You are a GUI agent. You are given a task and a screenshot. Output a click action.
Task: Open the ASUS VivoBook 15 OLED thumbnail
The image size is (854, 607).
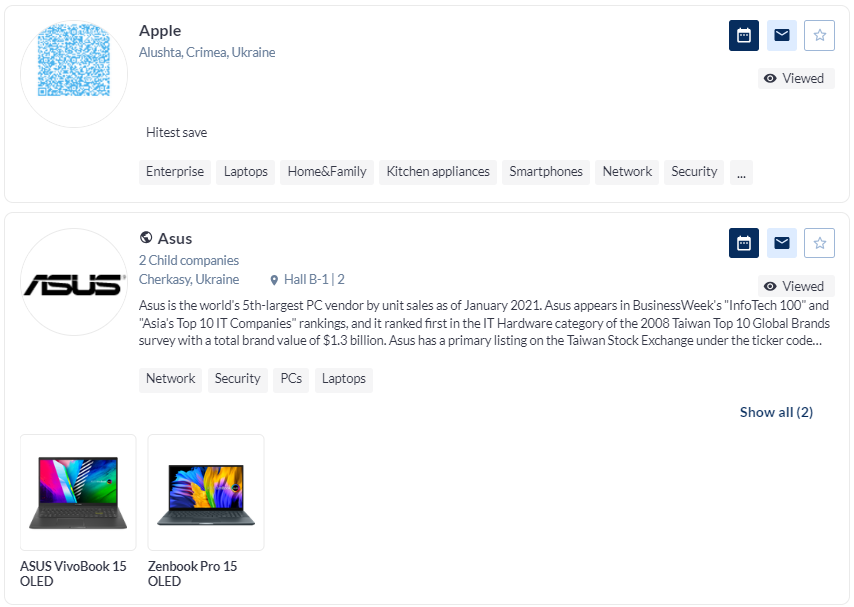[78, 492]
